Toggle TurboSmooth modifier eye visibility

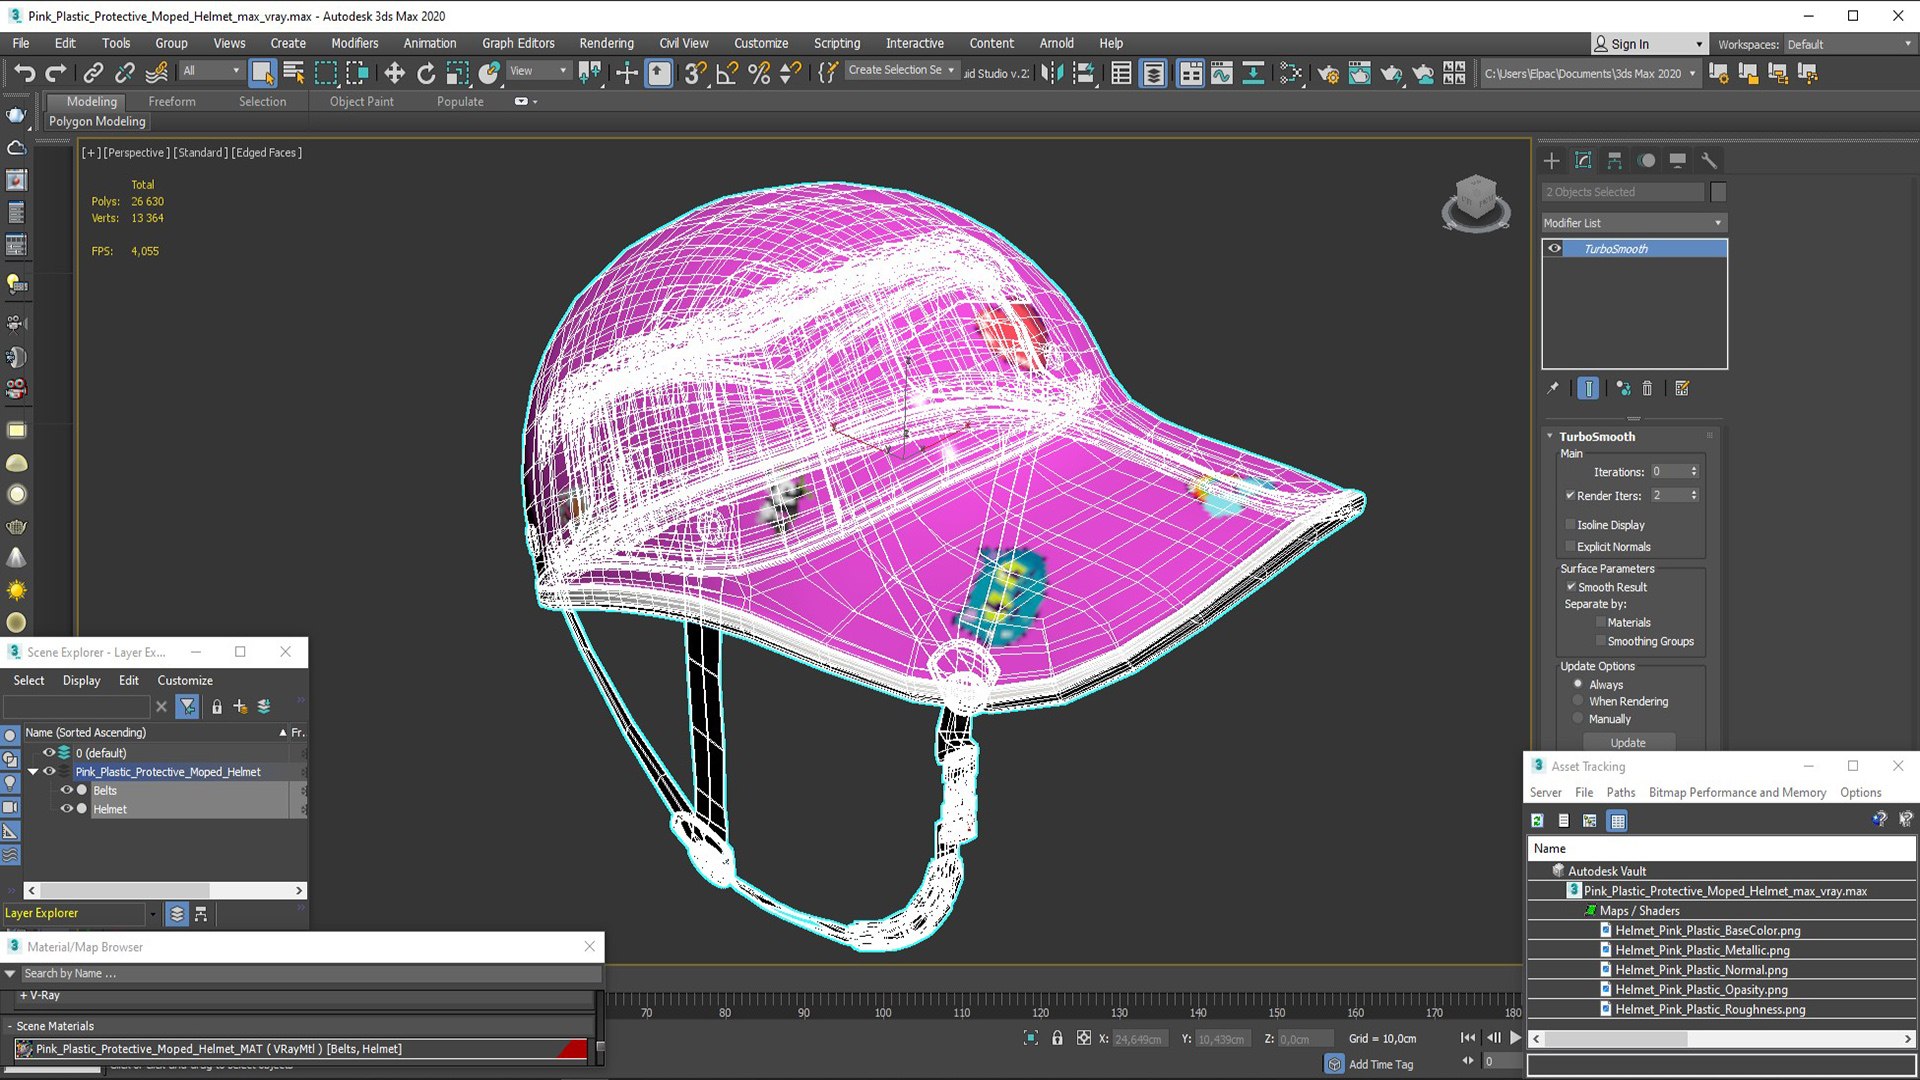pos(1554,248)
